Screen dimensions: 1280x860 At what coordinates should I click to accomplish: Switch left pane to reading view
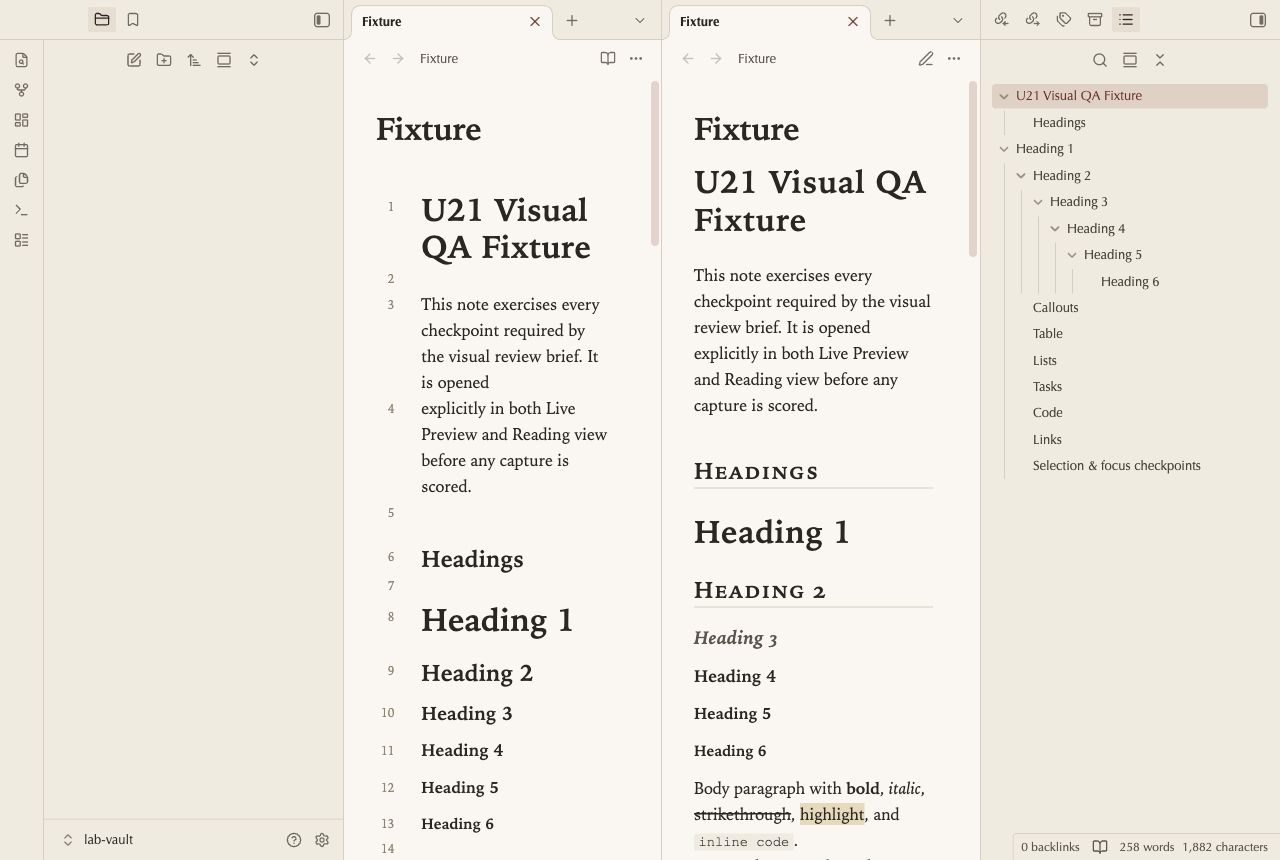[x=608, y=58]
